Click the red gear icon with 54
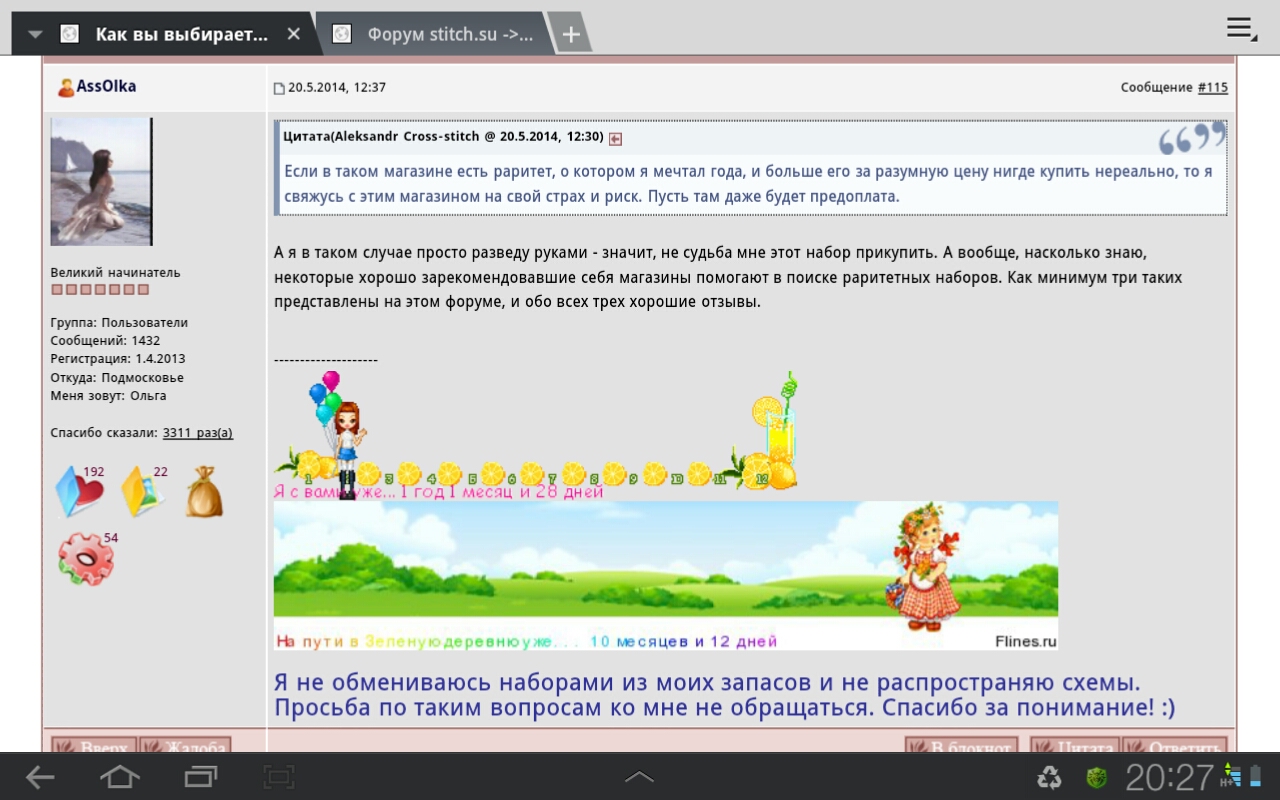This screenshot has height=800, width=1280. [x=86, y=559]
